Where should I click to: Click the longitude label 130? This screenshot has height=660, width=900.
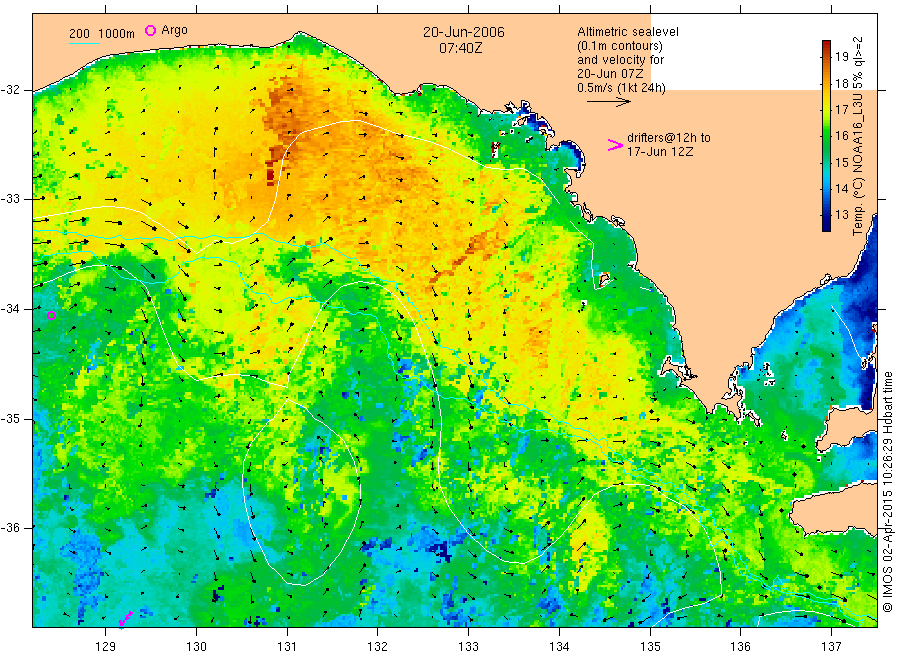pyautogui.click(x=196, y=647)
